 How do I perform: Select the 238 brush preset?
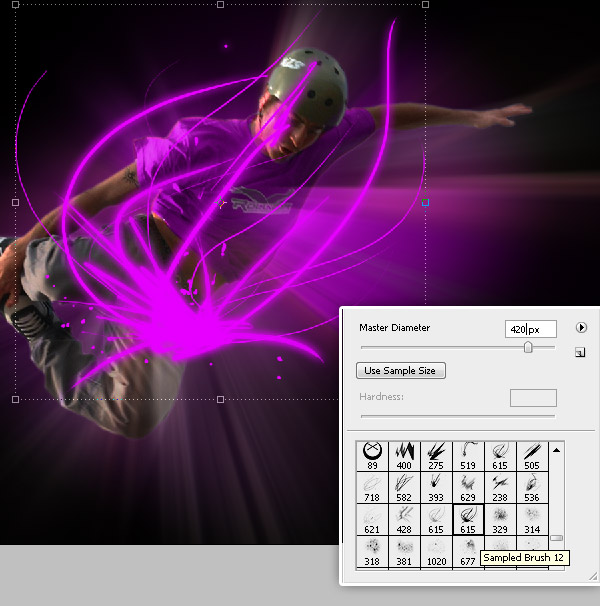pos(500,488)
